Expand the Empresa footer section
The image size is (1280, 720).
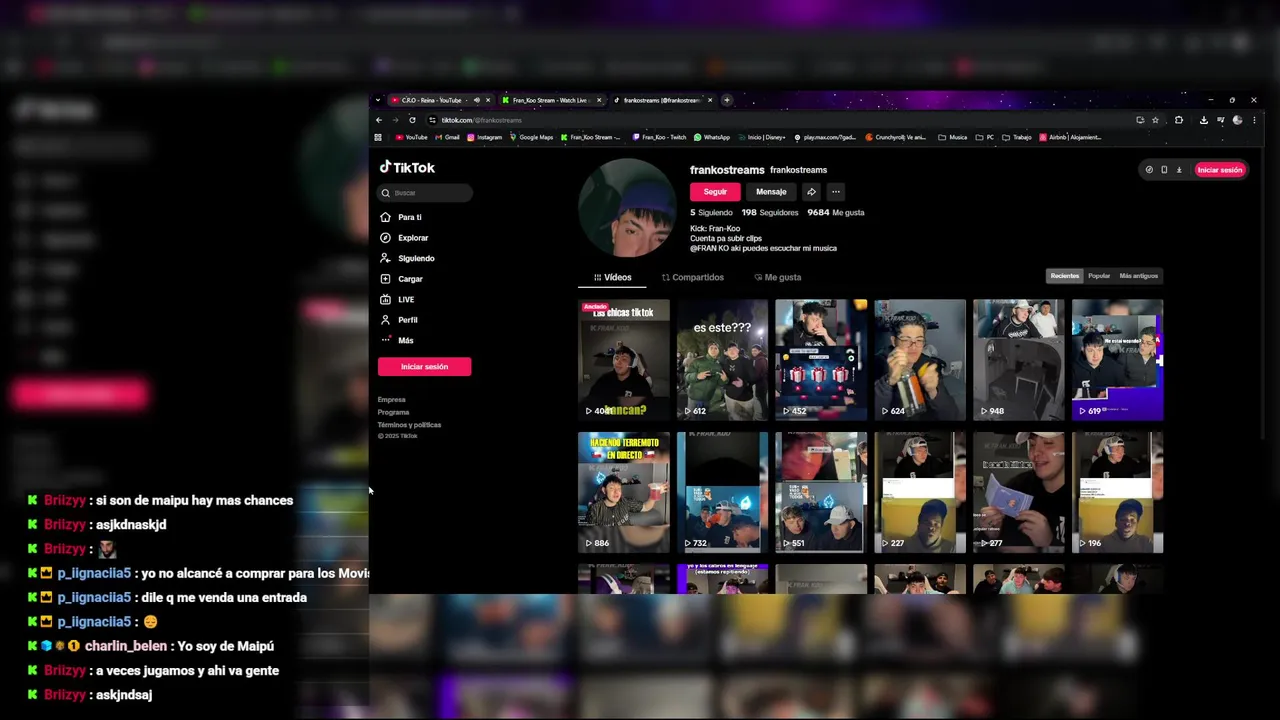[x=391, y=400]
